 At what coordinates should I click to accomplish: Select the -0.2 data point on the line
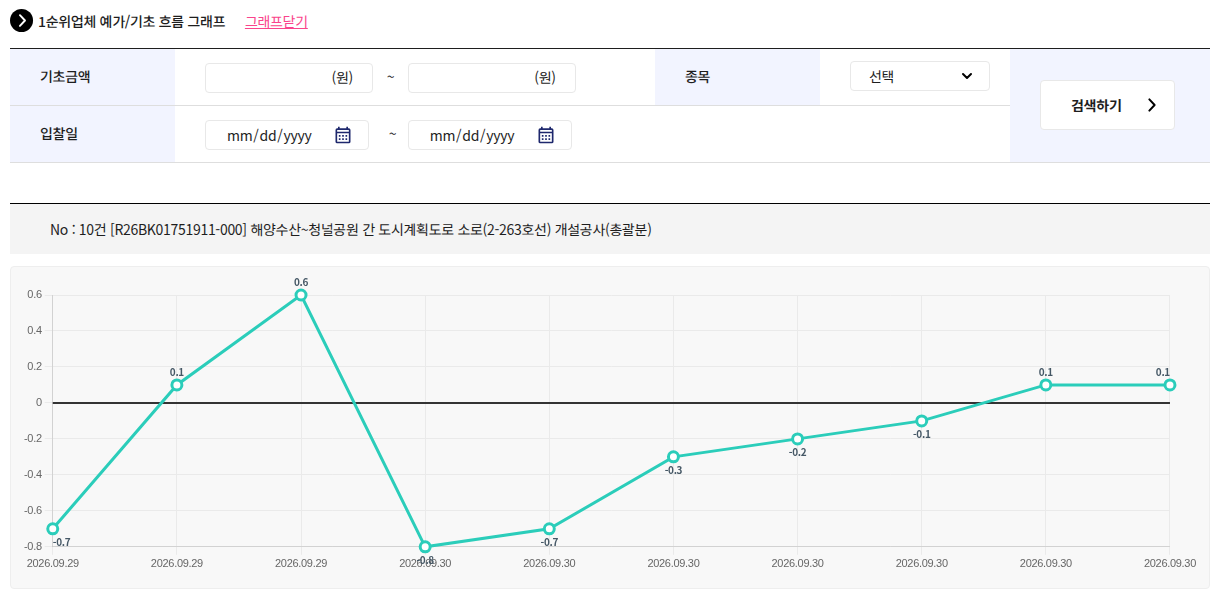click(x=797, y=439)
